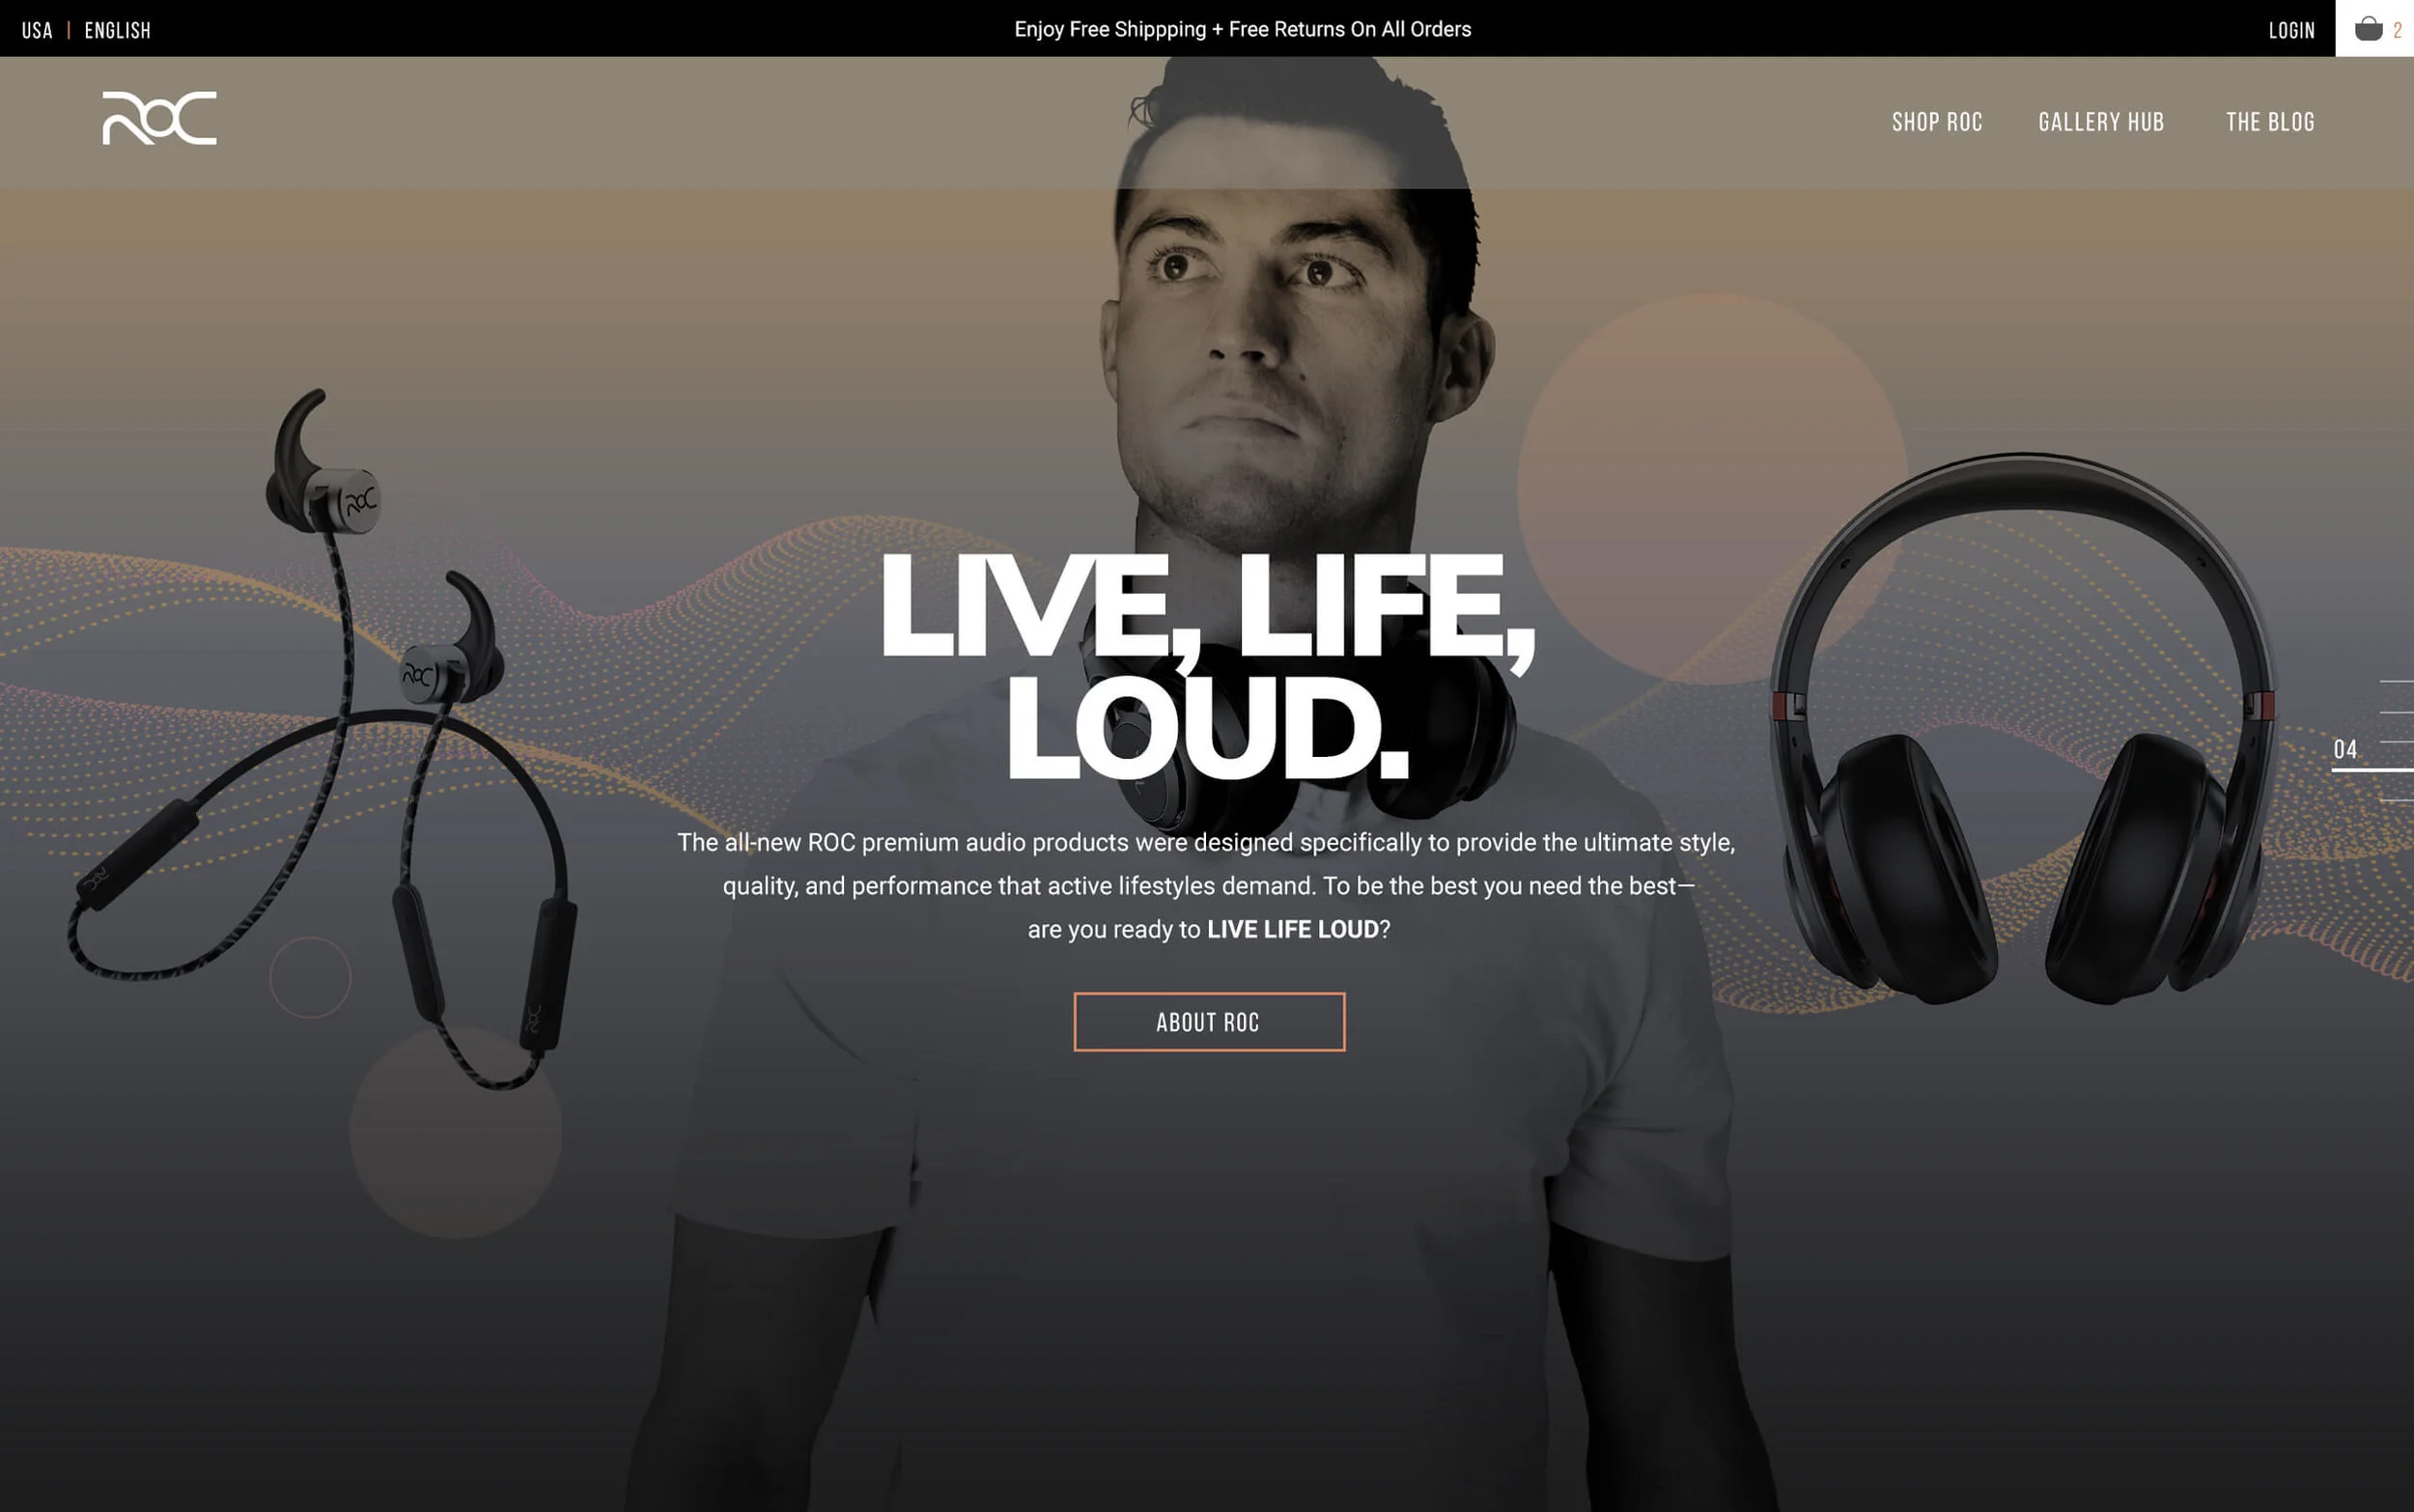Viewport: 2414px width, 1512px height.
Task: Jump to the second slide indicator line
Action: click(x=2396, y=712)
